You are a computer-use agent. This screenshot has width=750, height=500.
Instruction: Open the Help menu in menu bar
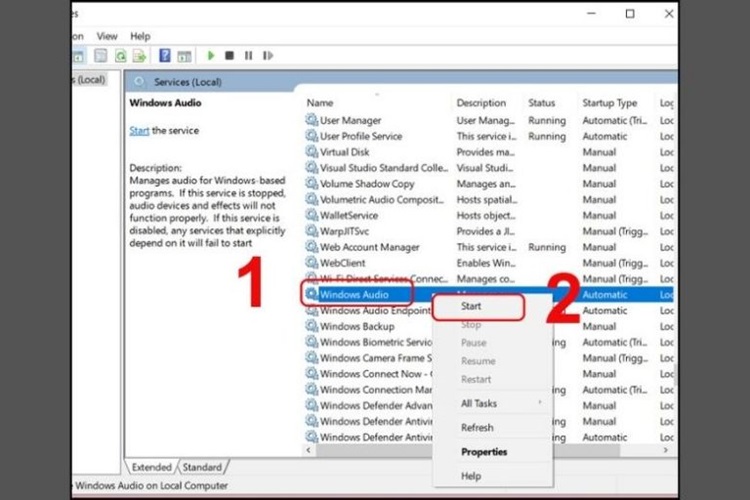140,36
